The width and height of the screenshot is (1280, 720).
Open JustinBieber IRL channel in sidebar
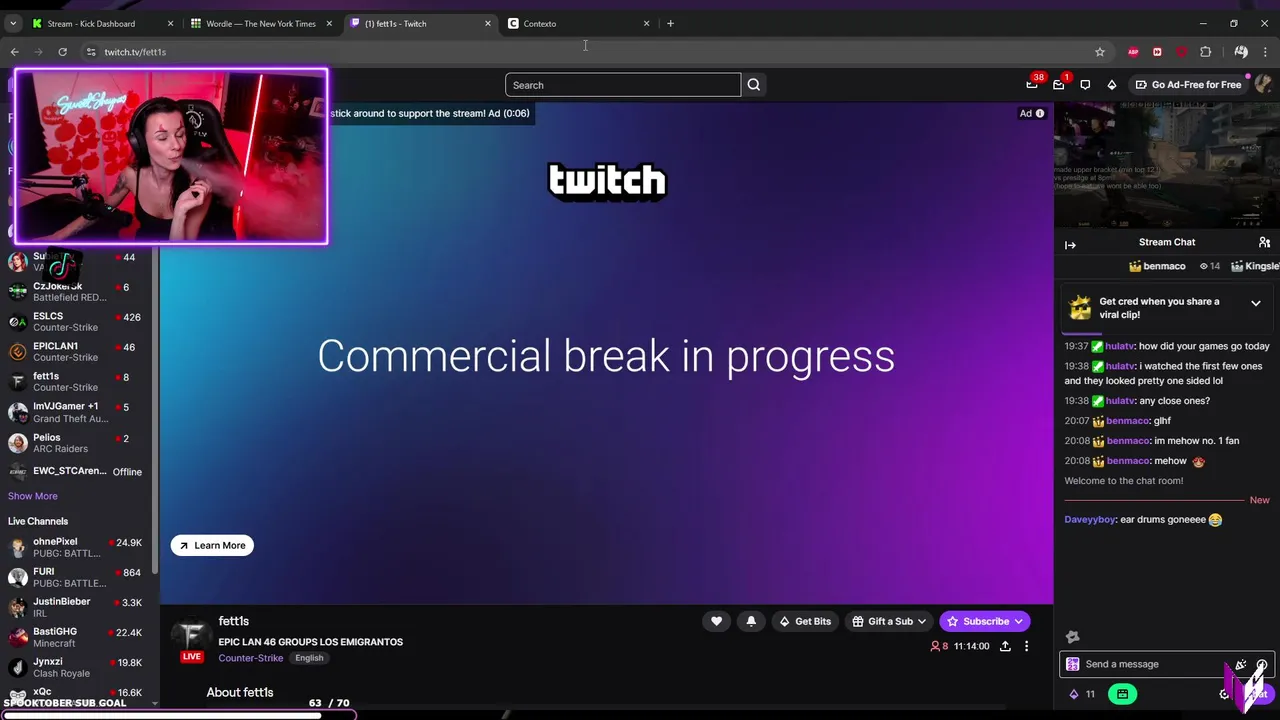click(76, 607)
